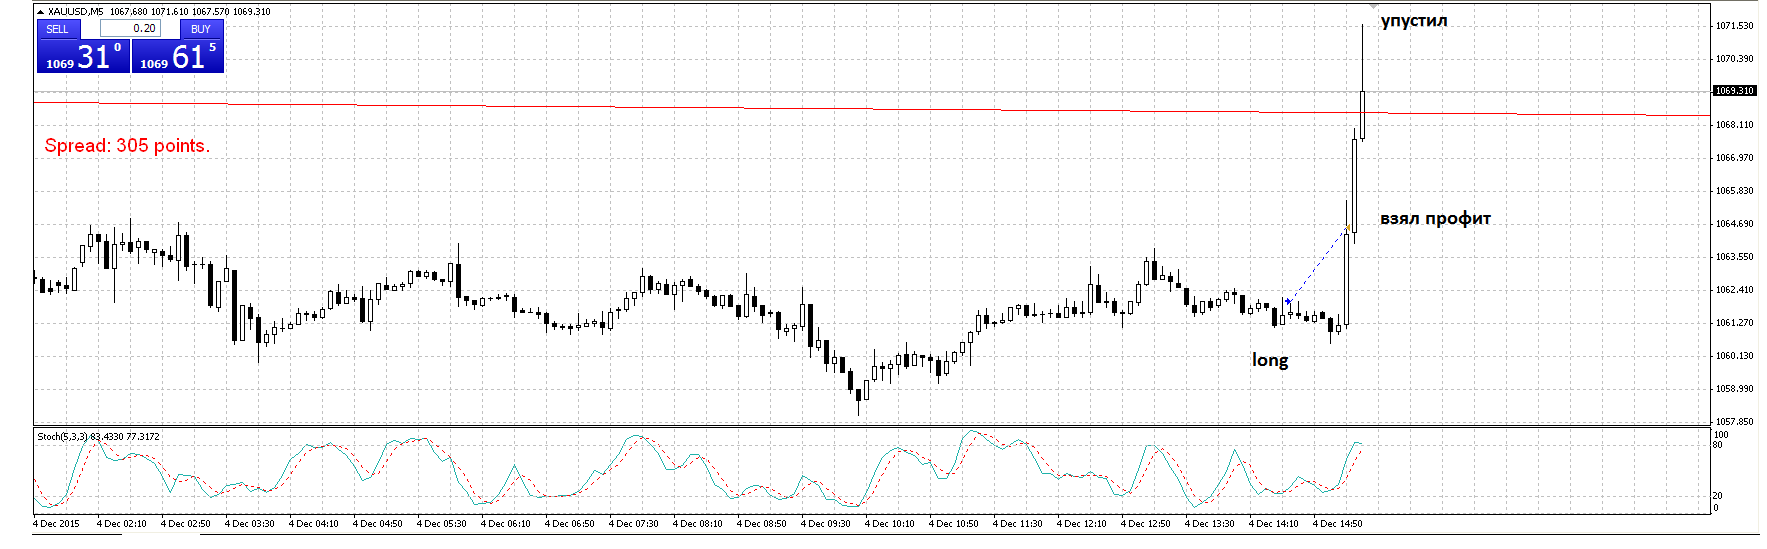1767x549 pixels.
Task: Select the 'упустил' text label
Action: pos(1414,21)
